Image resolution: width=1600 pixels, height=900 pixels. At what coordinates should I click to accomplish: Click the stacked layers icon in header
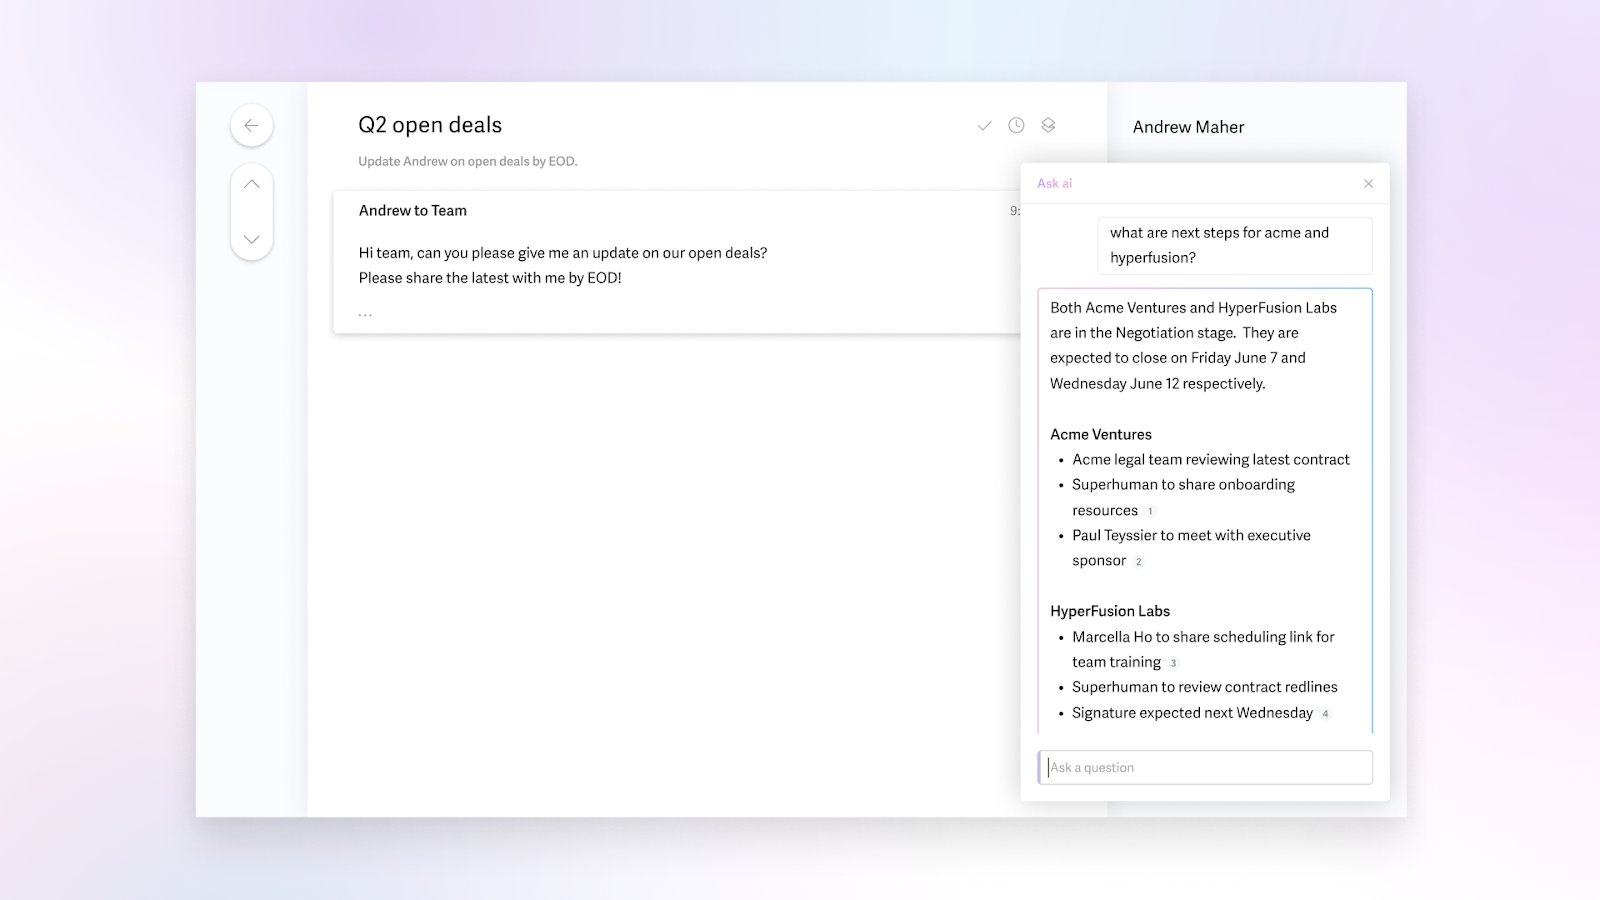(x=1048, y=125)
